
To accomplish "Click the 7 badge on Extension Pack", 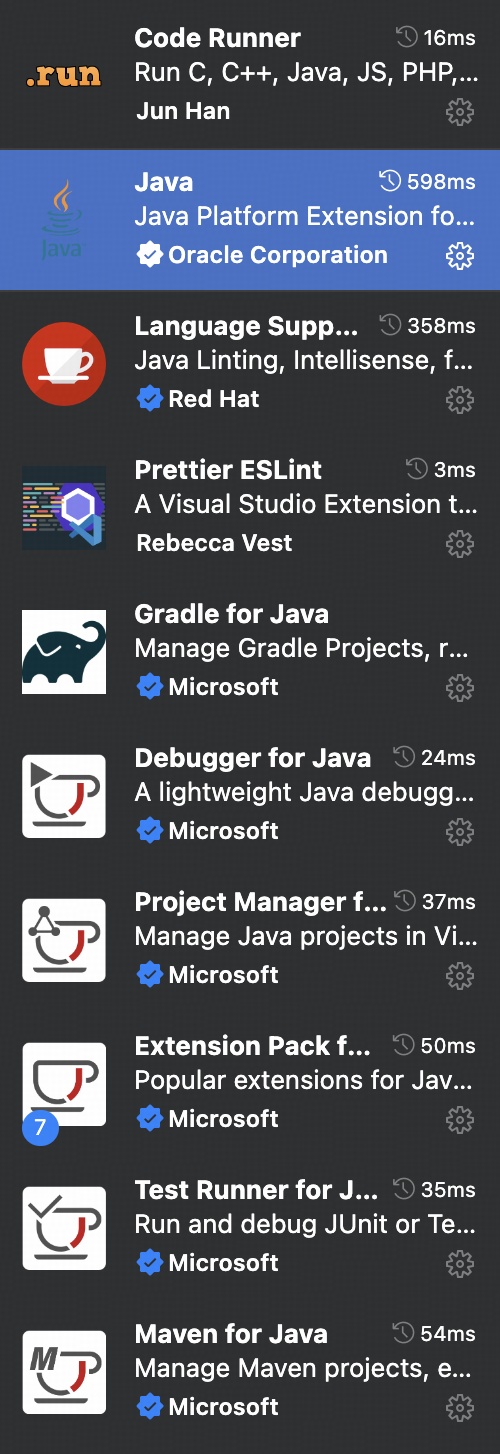I will [40, 1129].
